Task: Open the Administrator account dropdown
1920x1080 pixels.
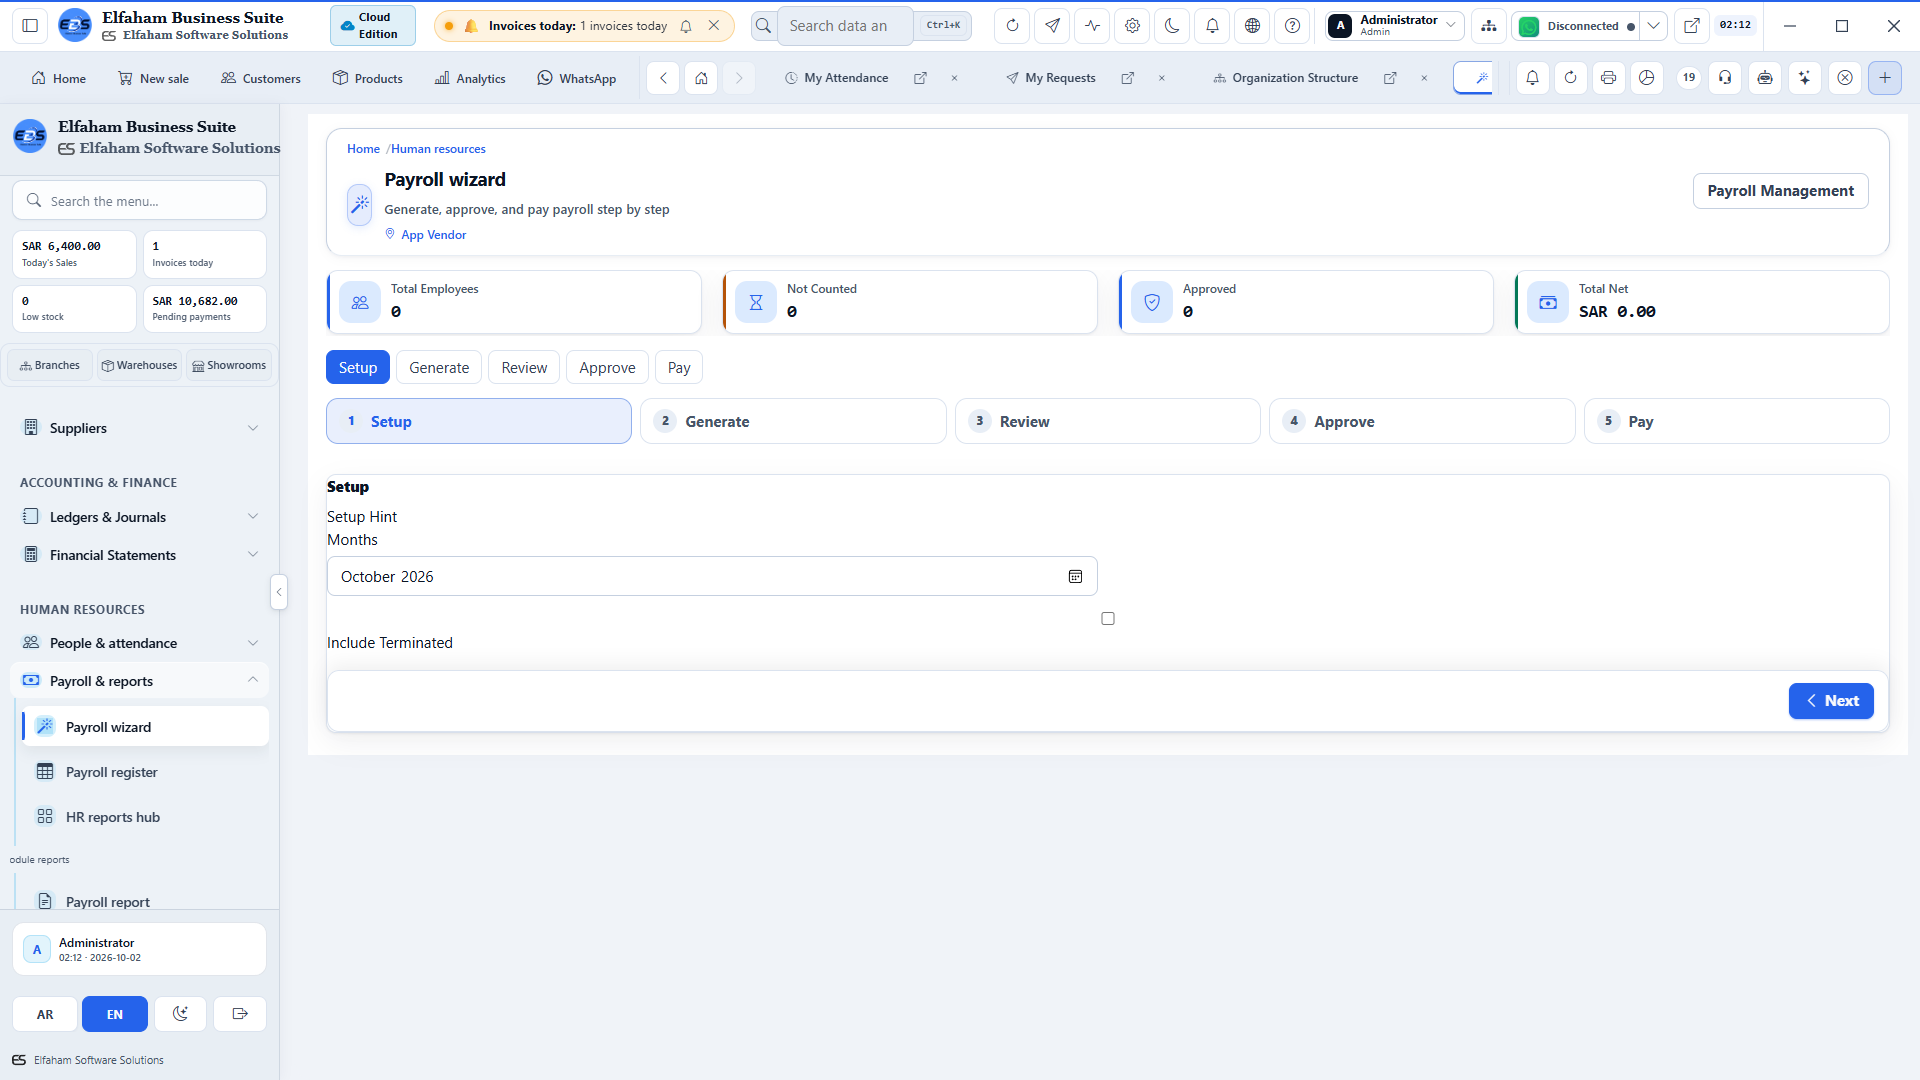Action: (1395, 26)
